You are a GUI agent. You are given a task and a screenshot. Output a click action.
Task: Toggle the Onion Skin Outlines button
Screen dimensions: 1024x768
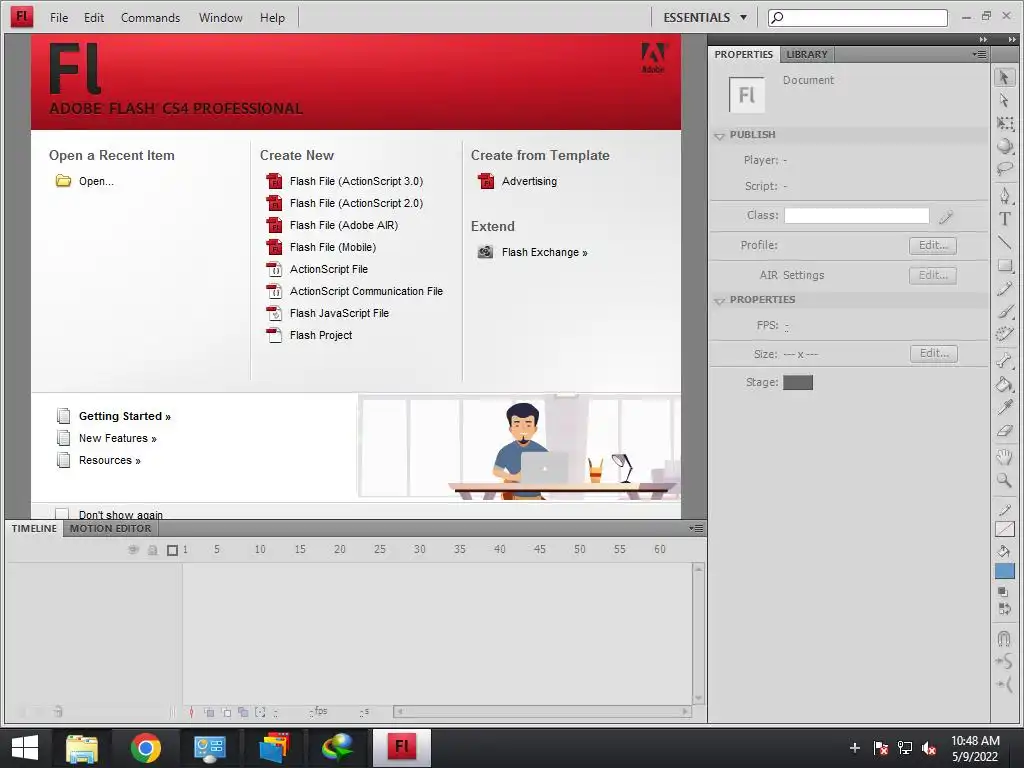click(x=226, y=712)
